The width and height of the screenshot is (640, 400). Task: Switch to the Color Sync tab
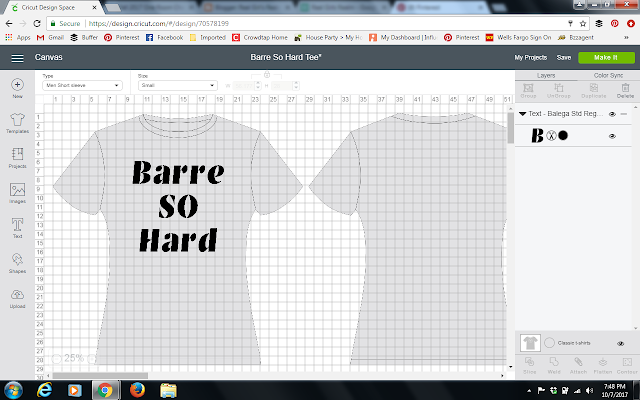(608, 76)
